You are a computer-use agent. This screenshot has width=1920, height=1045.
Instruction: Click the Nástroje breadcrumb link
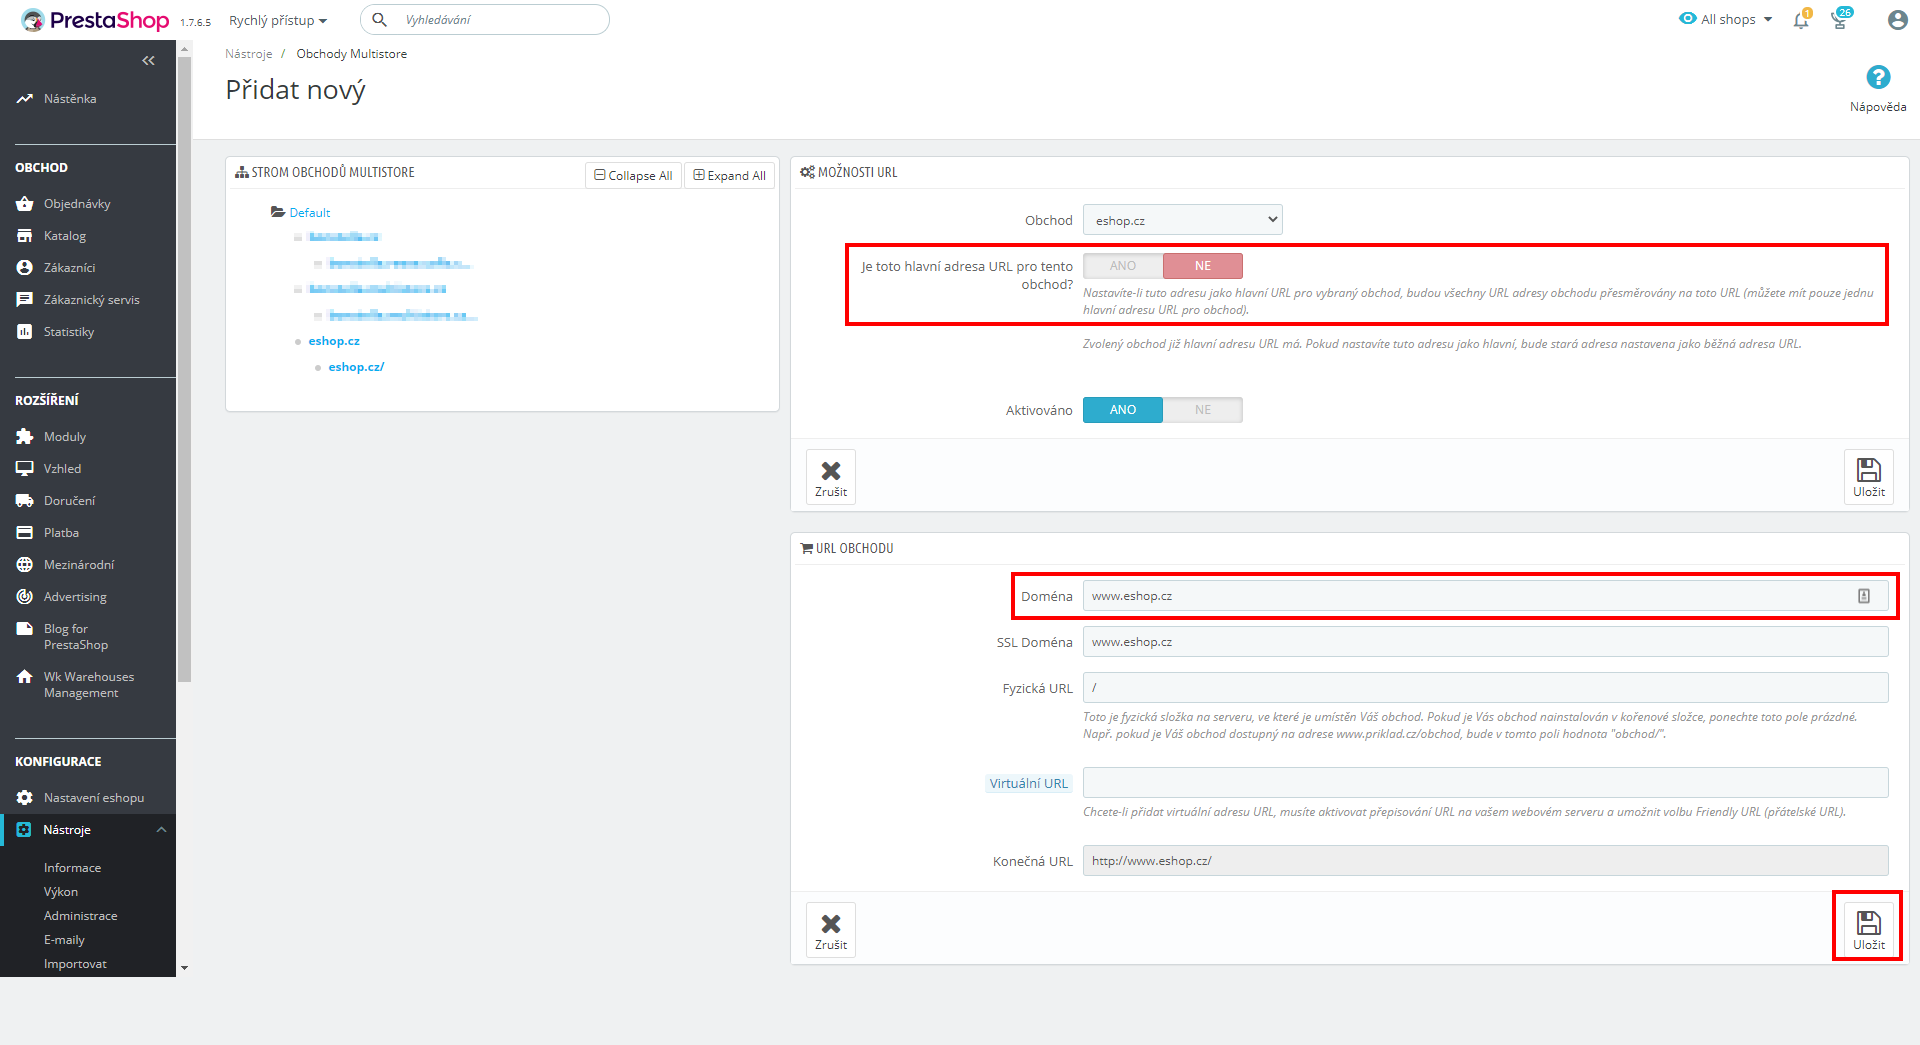click(249, 54)
